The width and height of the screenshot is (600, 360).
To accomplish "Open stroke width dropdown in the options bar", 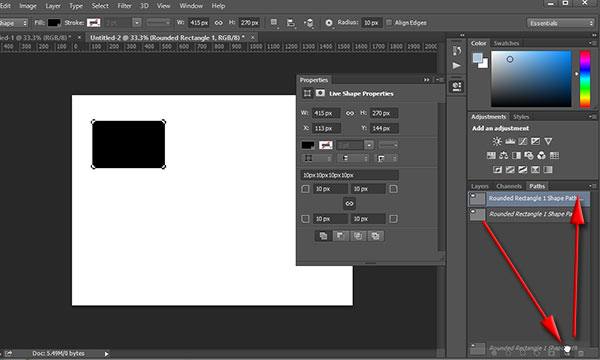I will [x=137, y=23].
